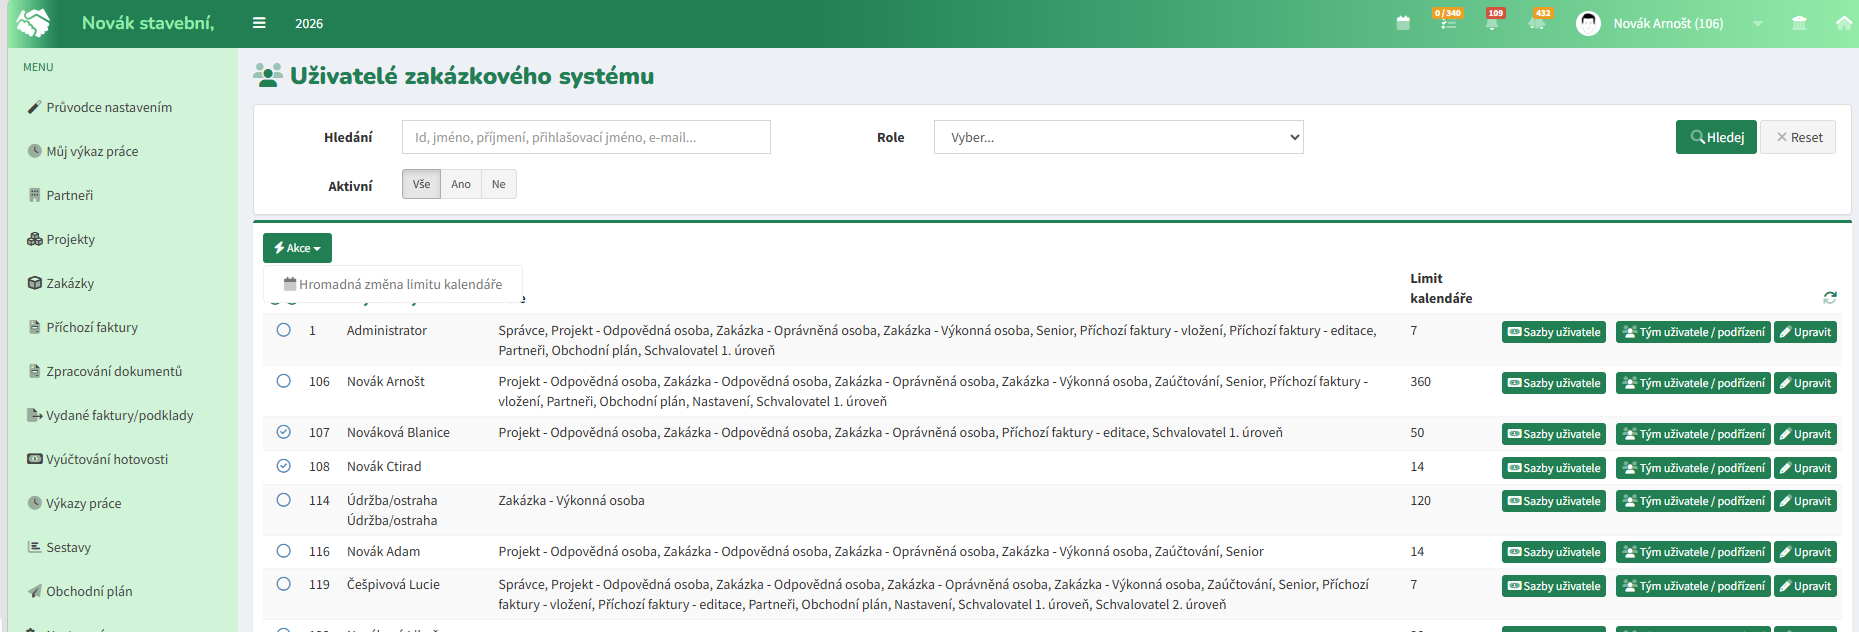Select the row checkbox for Češpivová Lucie

tap(284, 584)
